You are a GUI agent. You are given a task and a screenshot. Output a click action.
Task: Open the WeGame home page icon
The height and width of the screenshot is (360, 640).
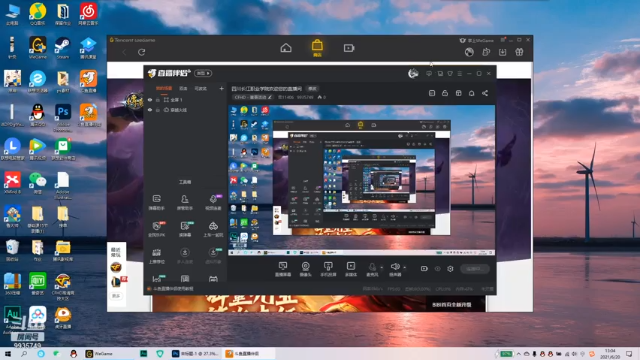pos(286,48)
